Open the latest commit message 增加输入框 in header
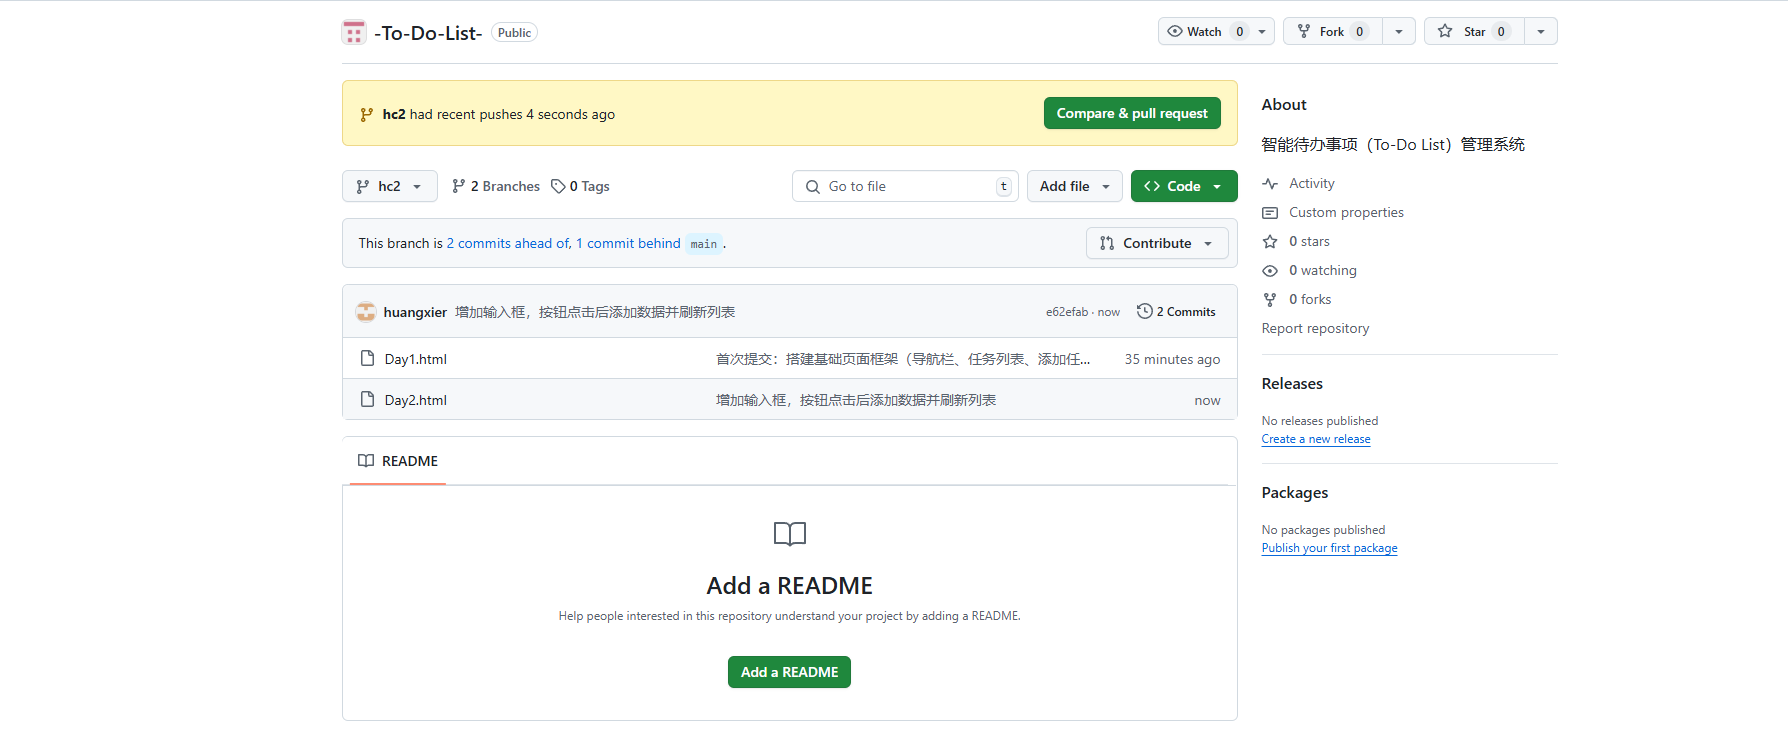1788x733 pixels. tap(595, 312)
